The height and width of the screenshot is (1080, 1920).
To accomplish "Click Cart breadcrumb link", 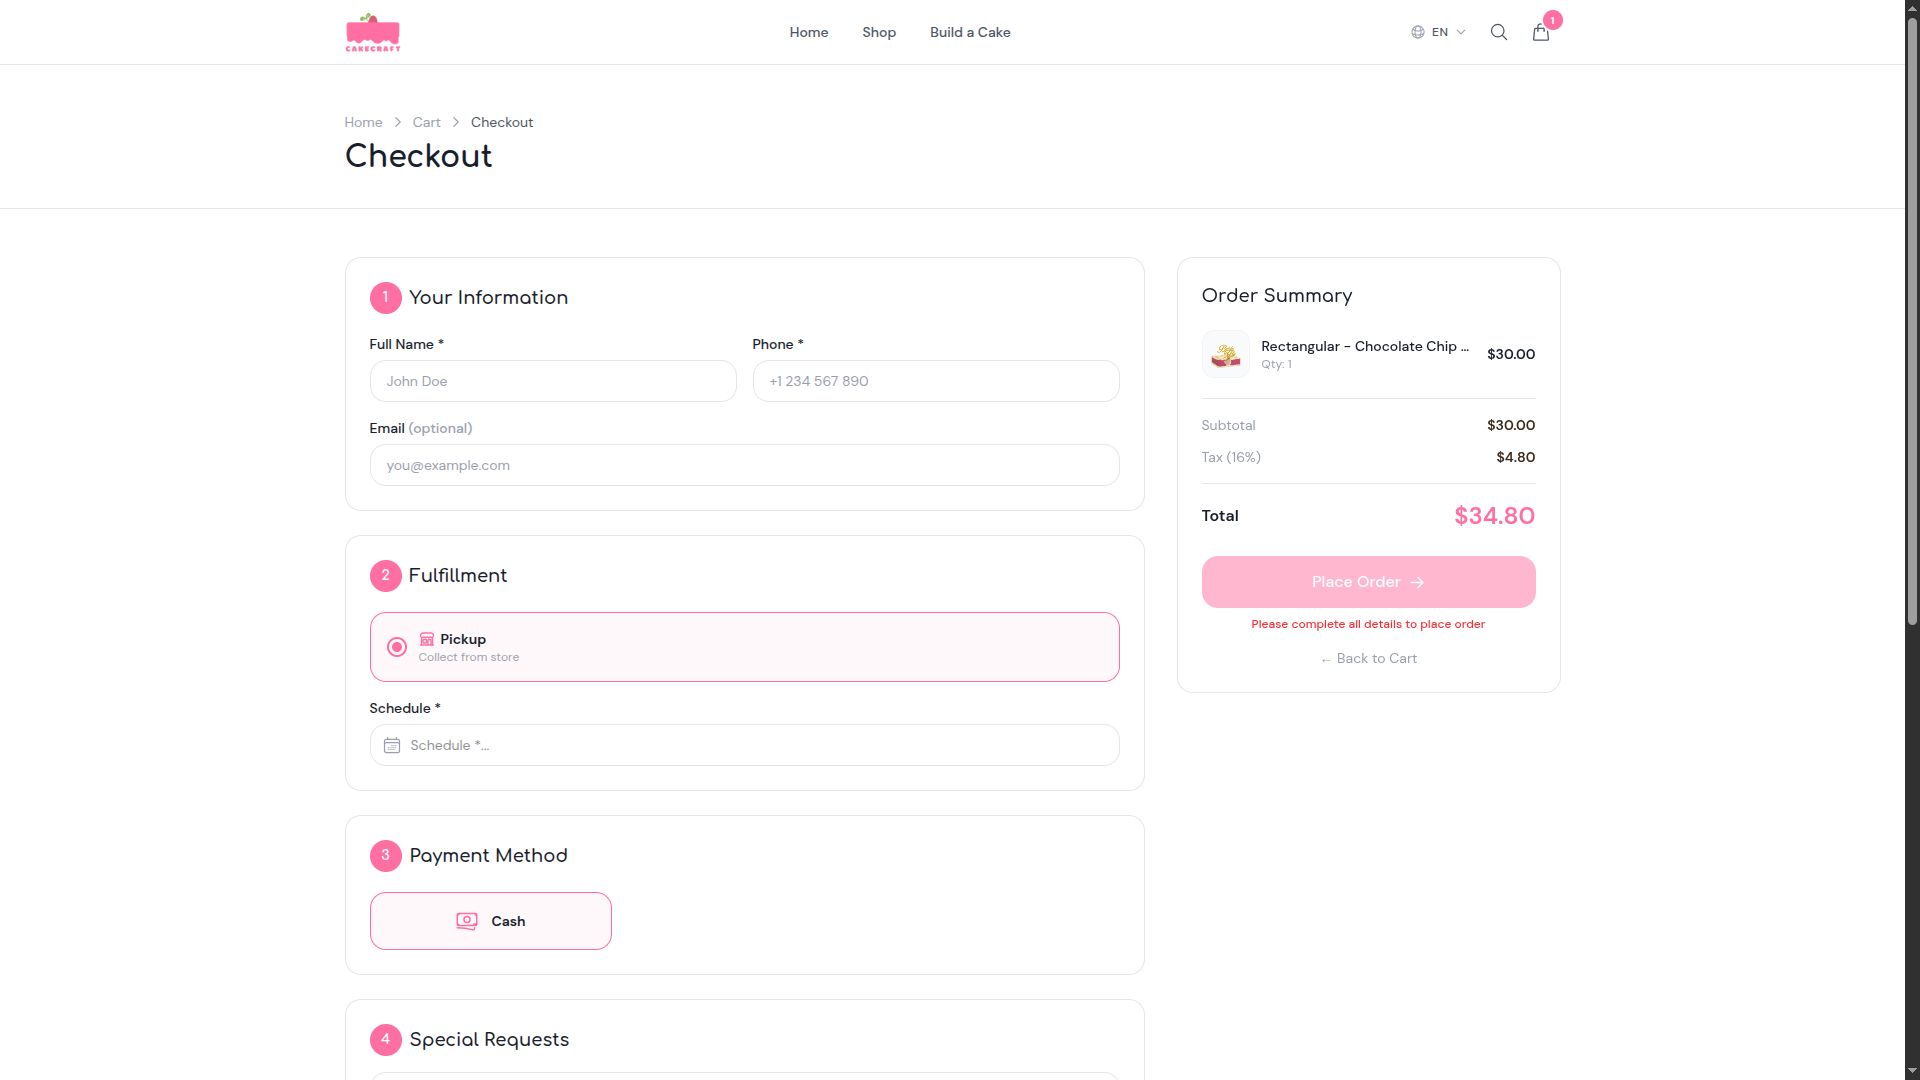I will pyautogui.click(x=426, y=122).
